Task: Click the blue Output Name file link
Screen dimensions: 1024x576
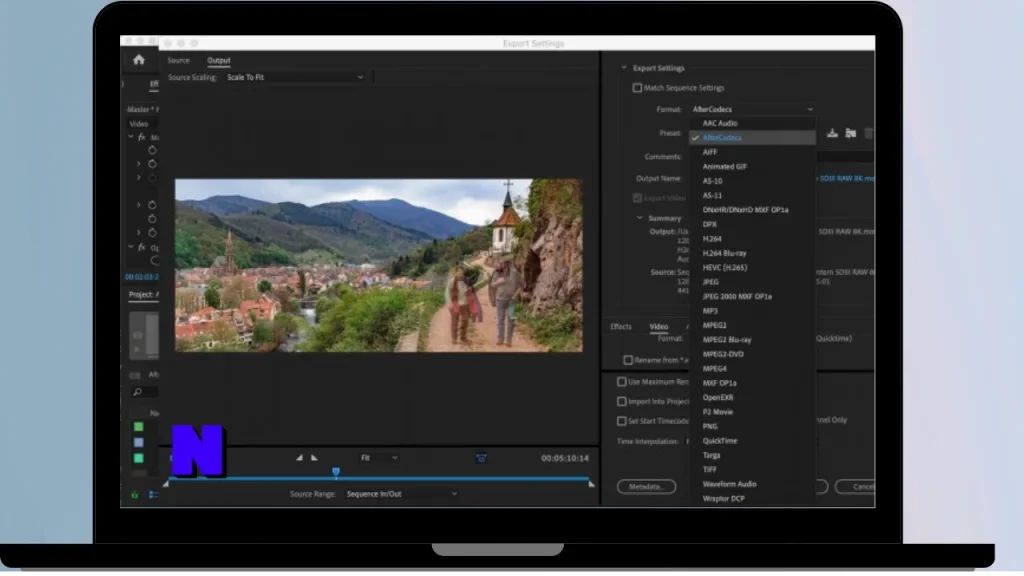Action: pos(846,178)
